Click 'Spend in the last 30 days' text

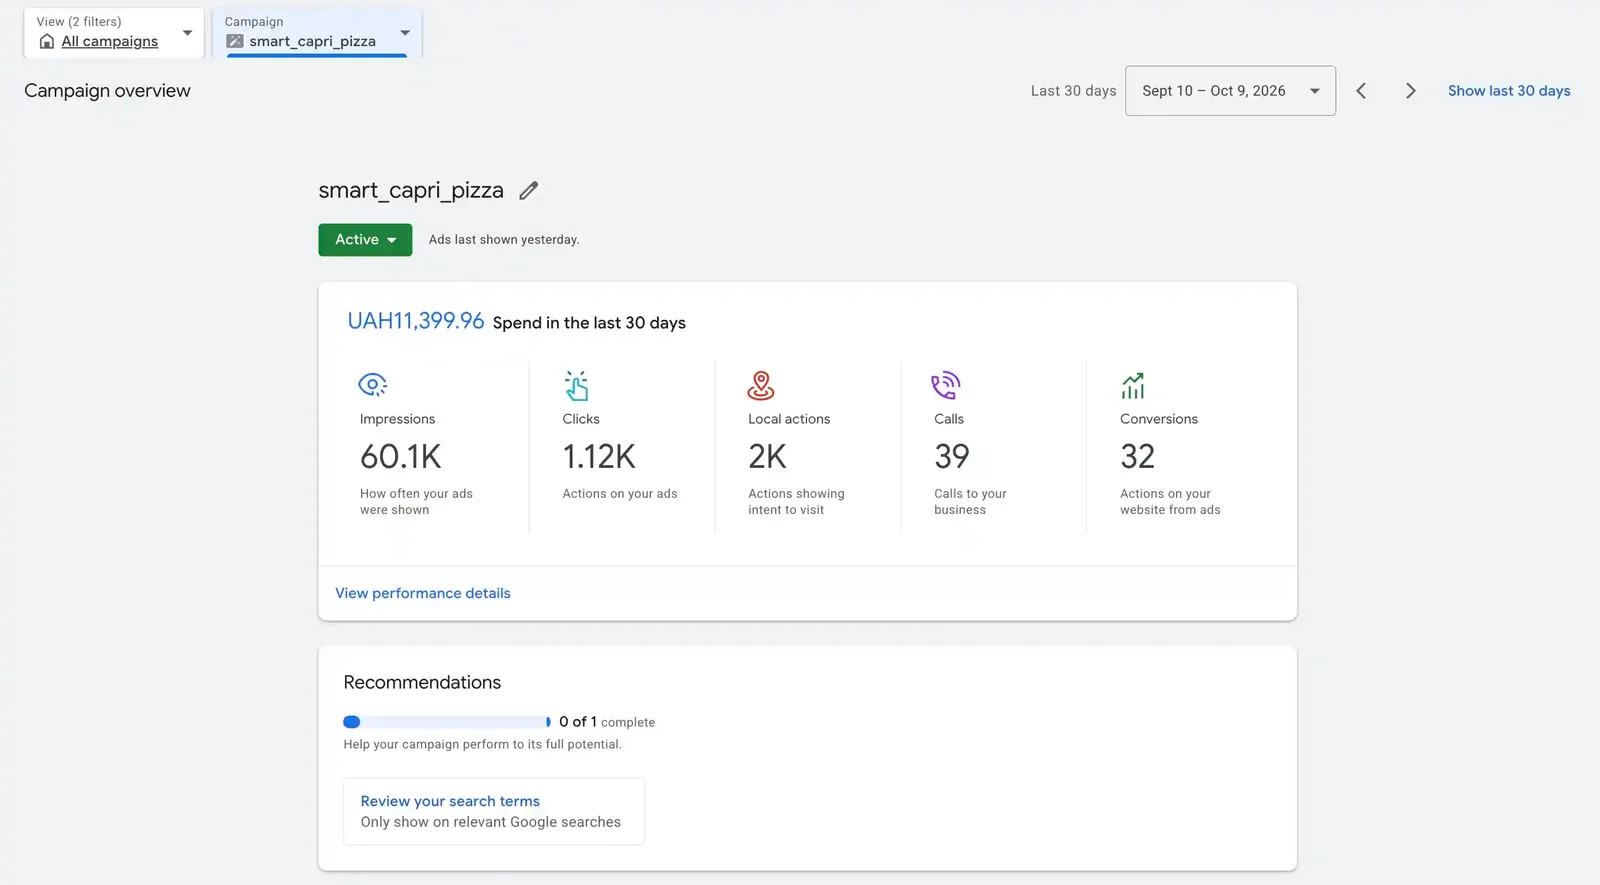pyautogui.click(x=589, y=323)
